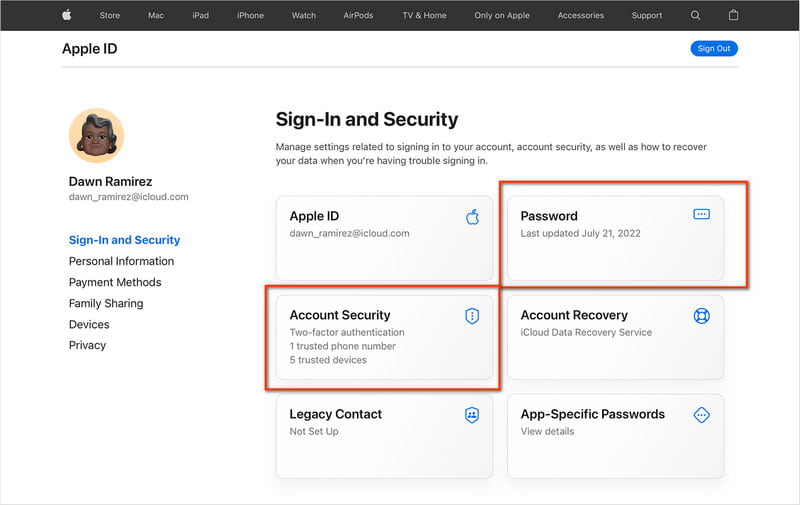Open the Store menu
Viewport: 800px width, 505px height.
tap(110, 15)
